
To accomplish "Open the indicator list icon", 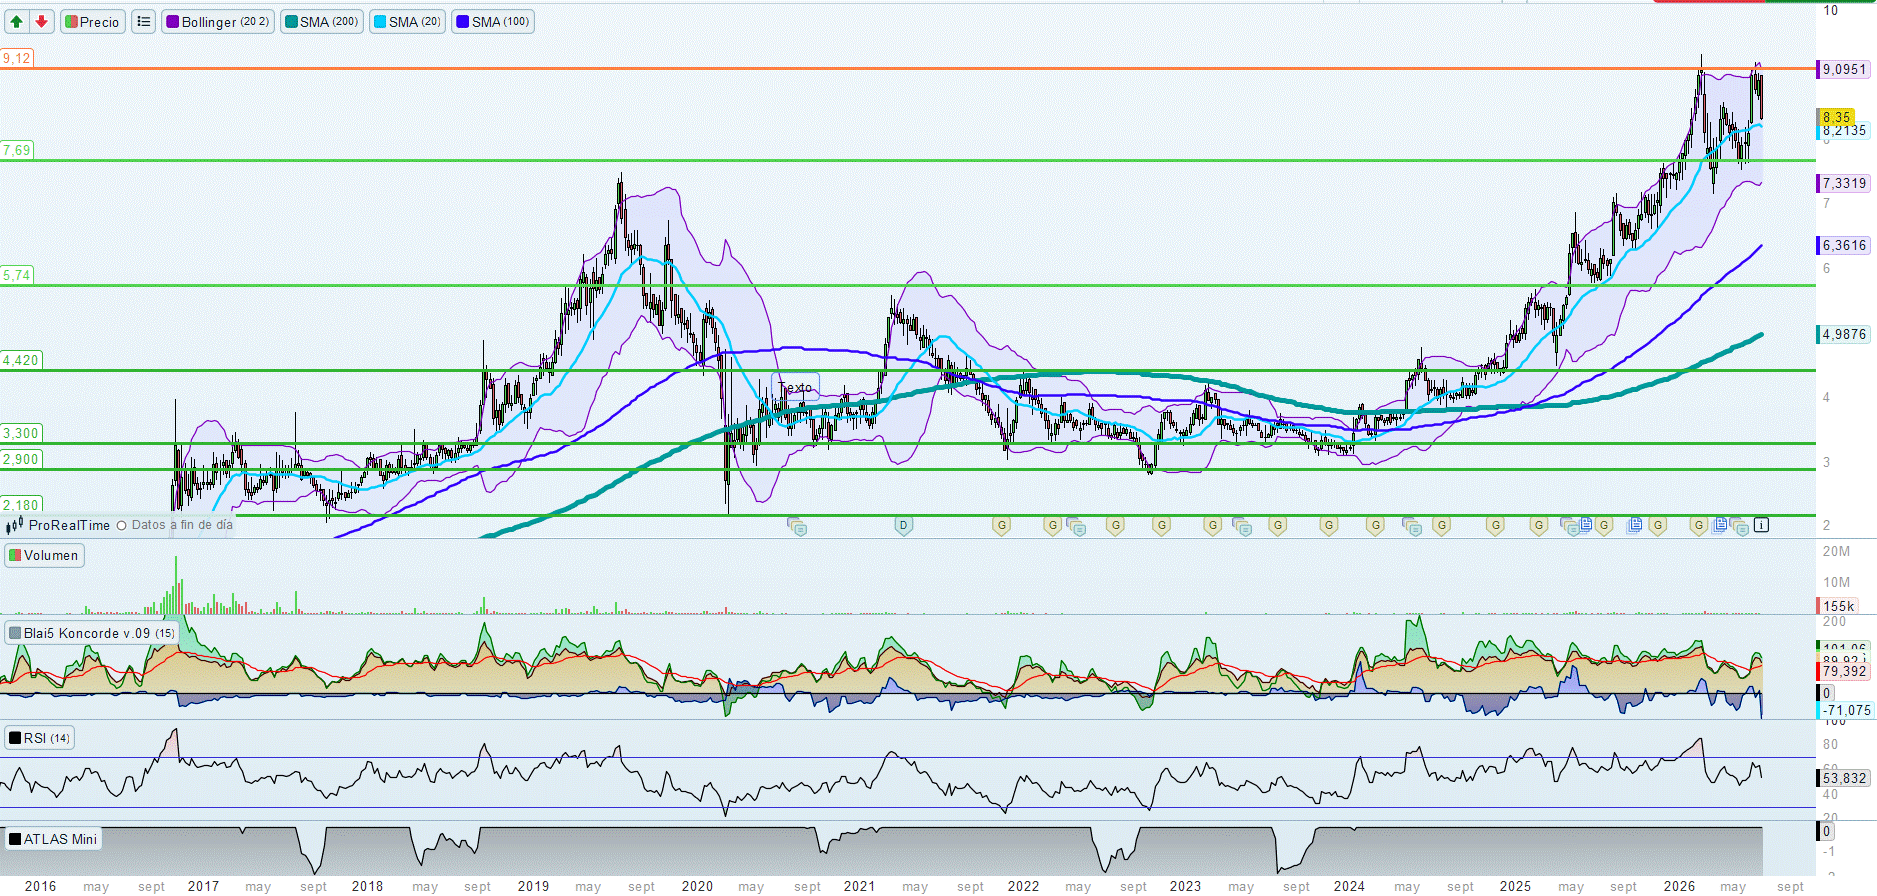I will coord(144,22).
